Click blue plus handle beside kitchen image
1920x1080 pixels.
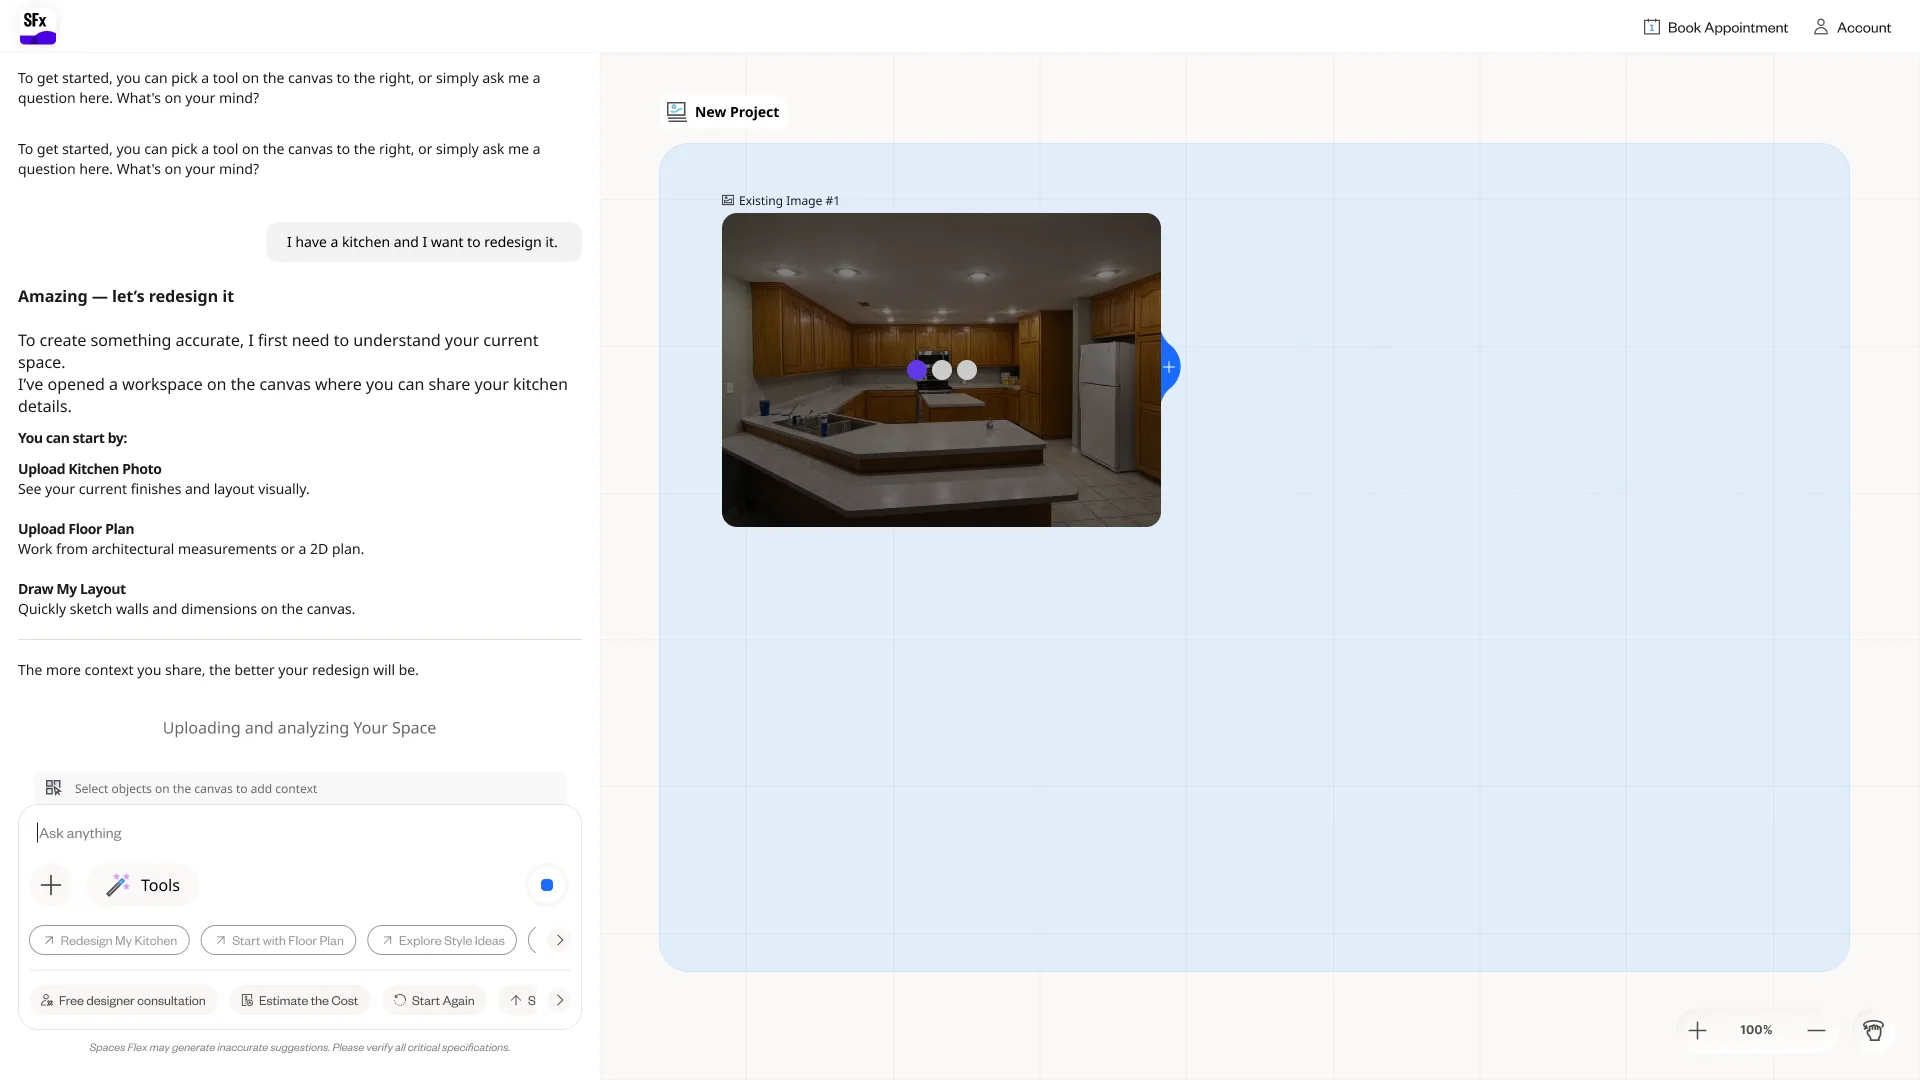point(1169,367)
